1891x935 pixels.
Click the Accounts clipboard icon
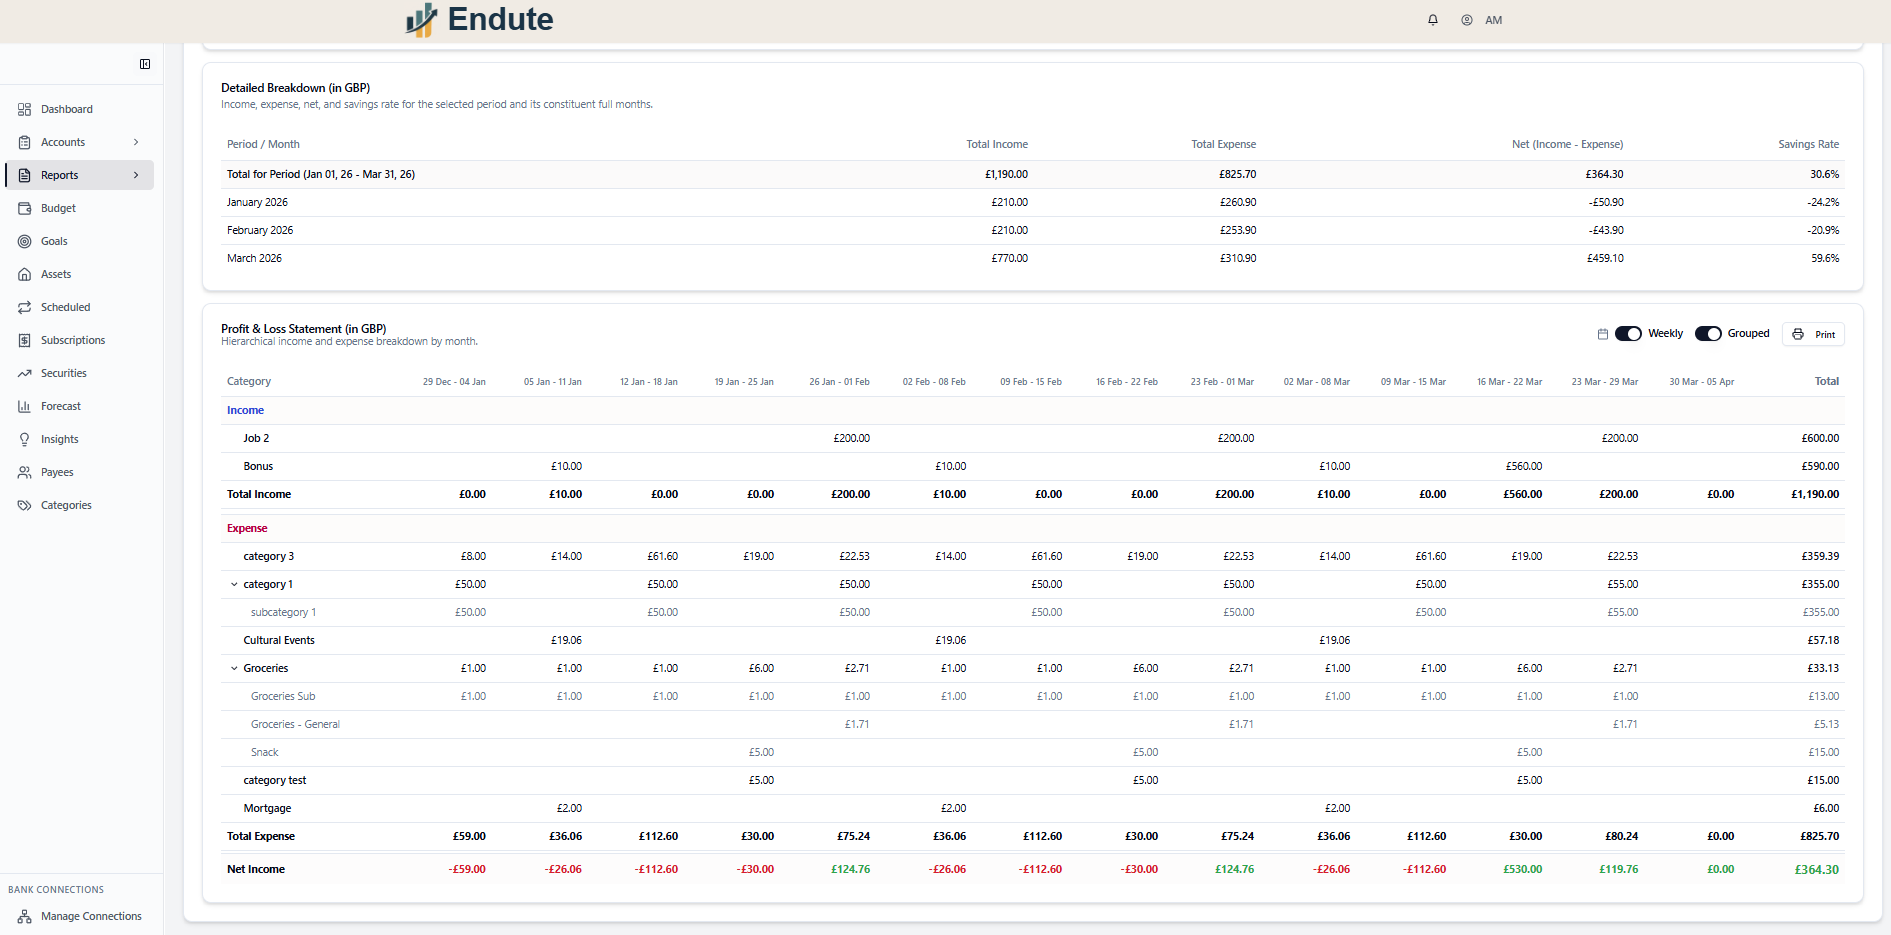point(25,142)
